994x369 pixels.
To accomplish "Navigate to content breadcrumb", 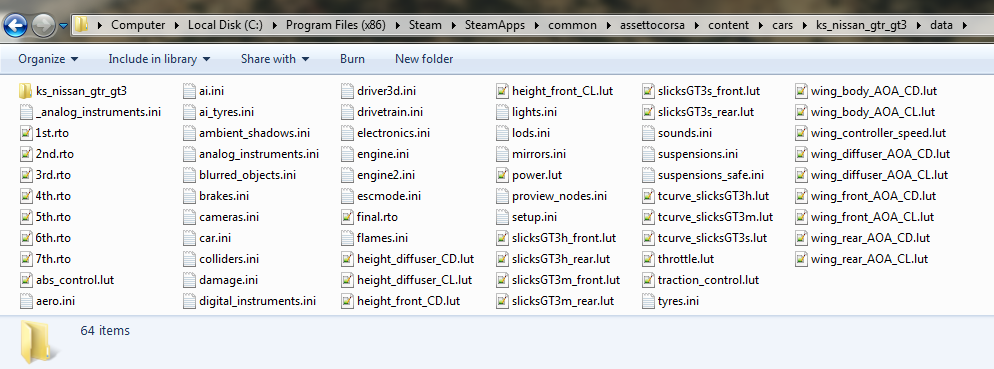I will [x=728, y=25].
